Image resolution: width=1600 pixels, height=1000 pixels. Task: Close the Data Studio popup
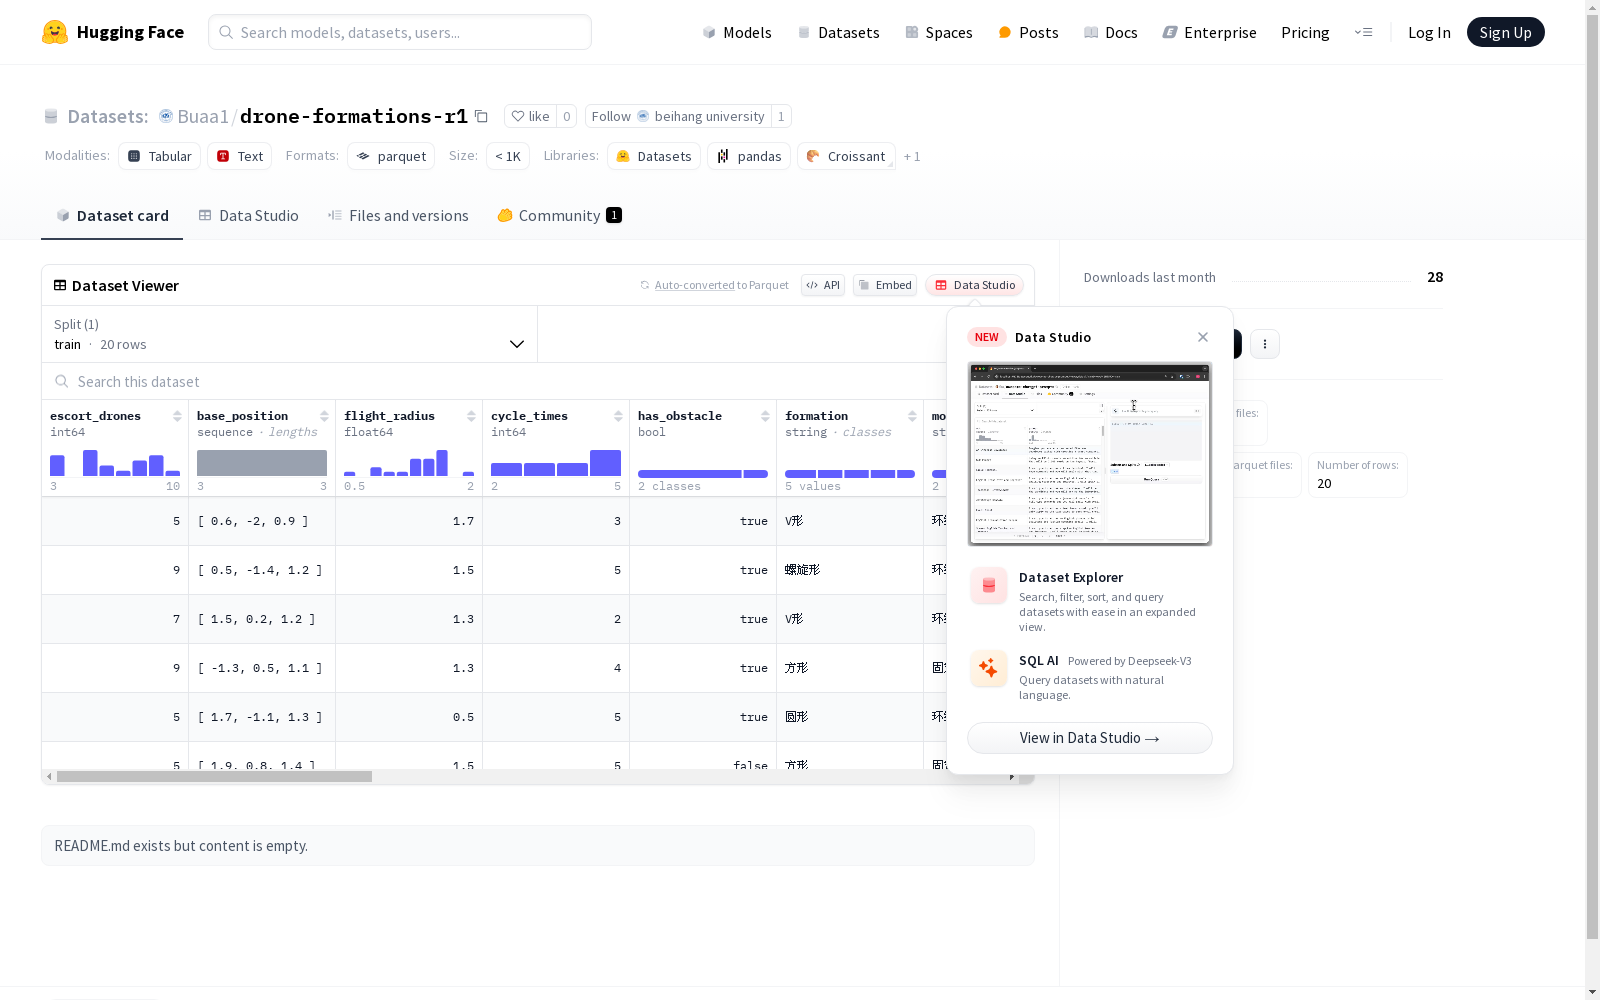pyautogui.click(x=1203, y=337)
